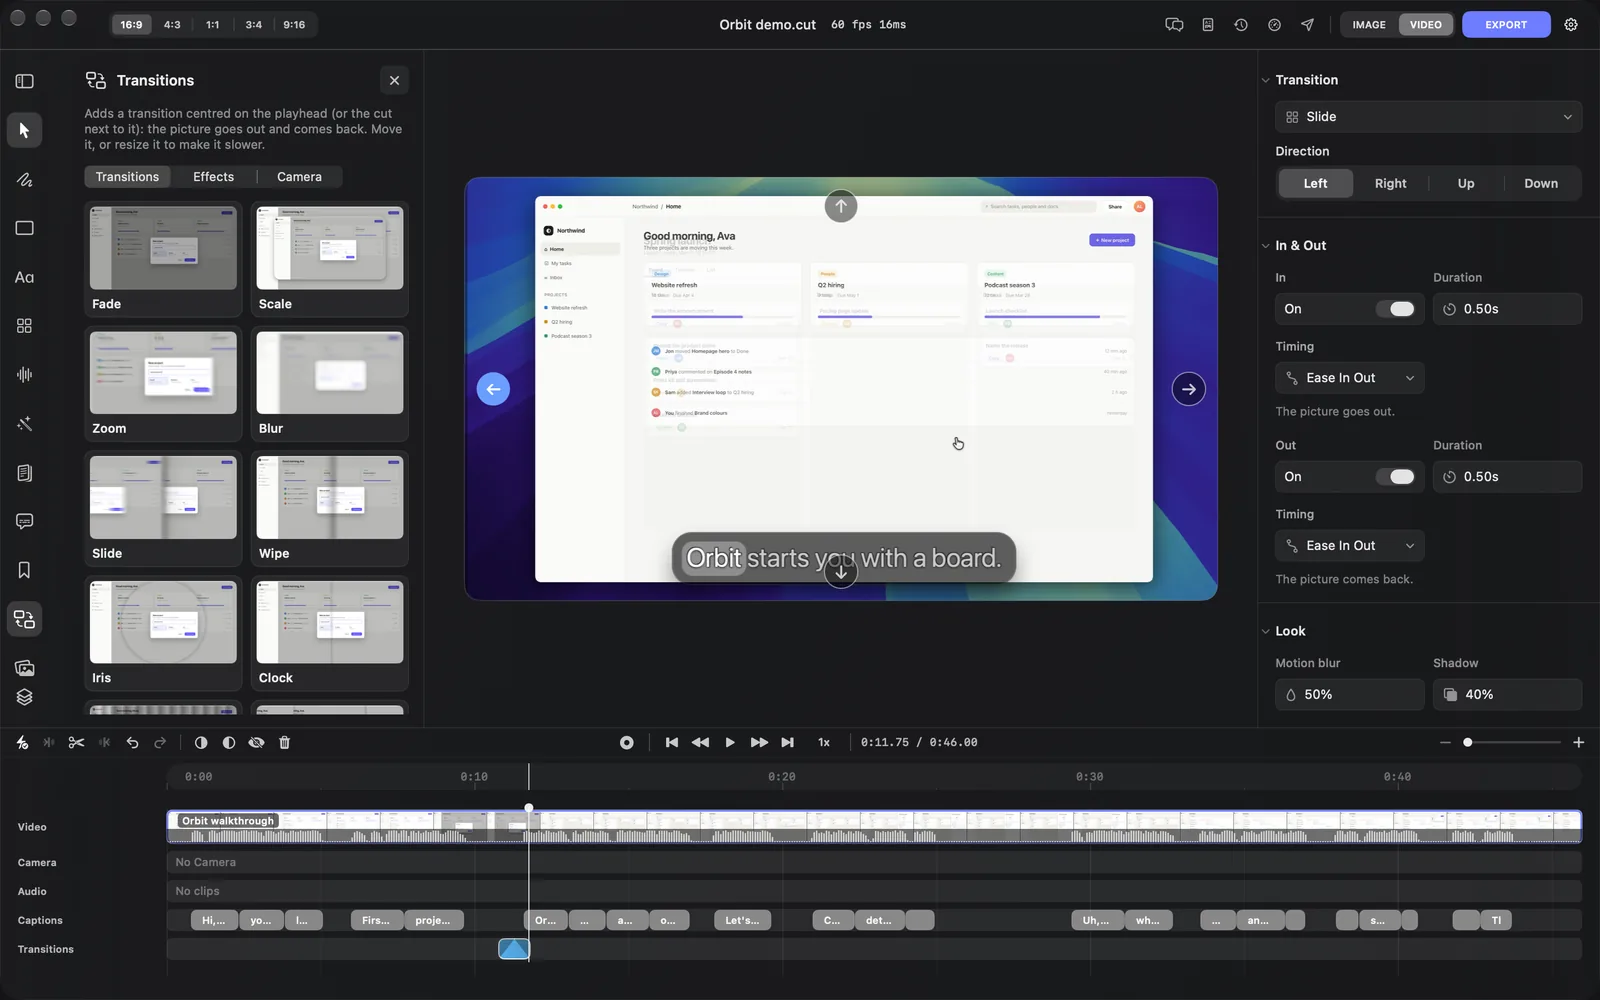Open the audio waveform panel in sidebar
Viewport: 1600px width, 1000px height.
[24, 374]
